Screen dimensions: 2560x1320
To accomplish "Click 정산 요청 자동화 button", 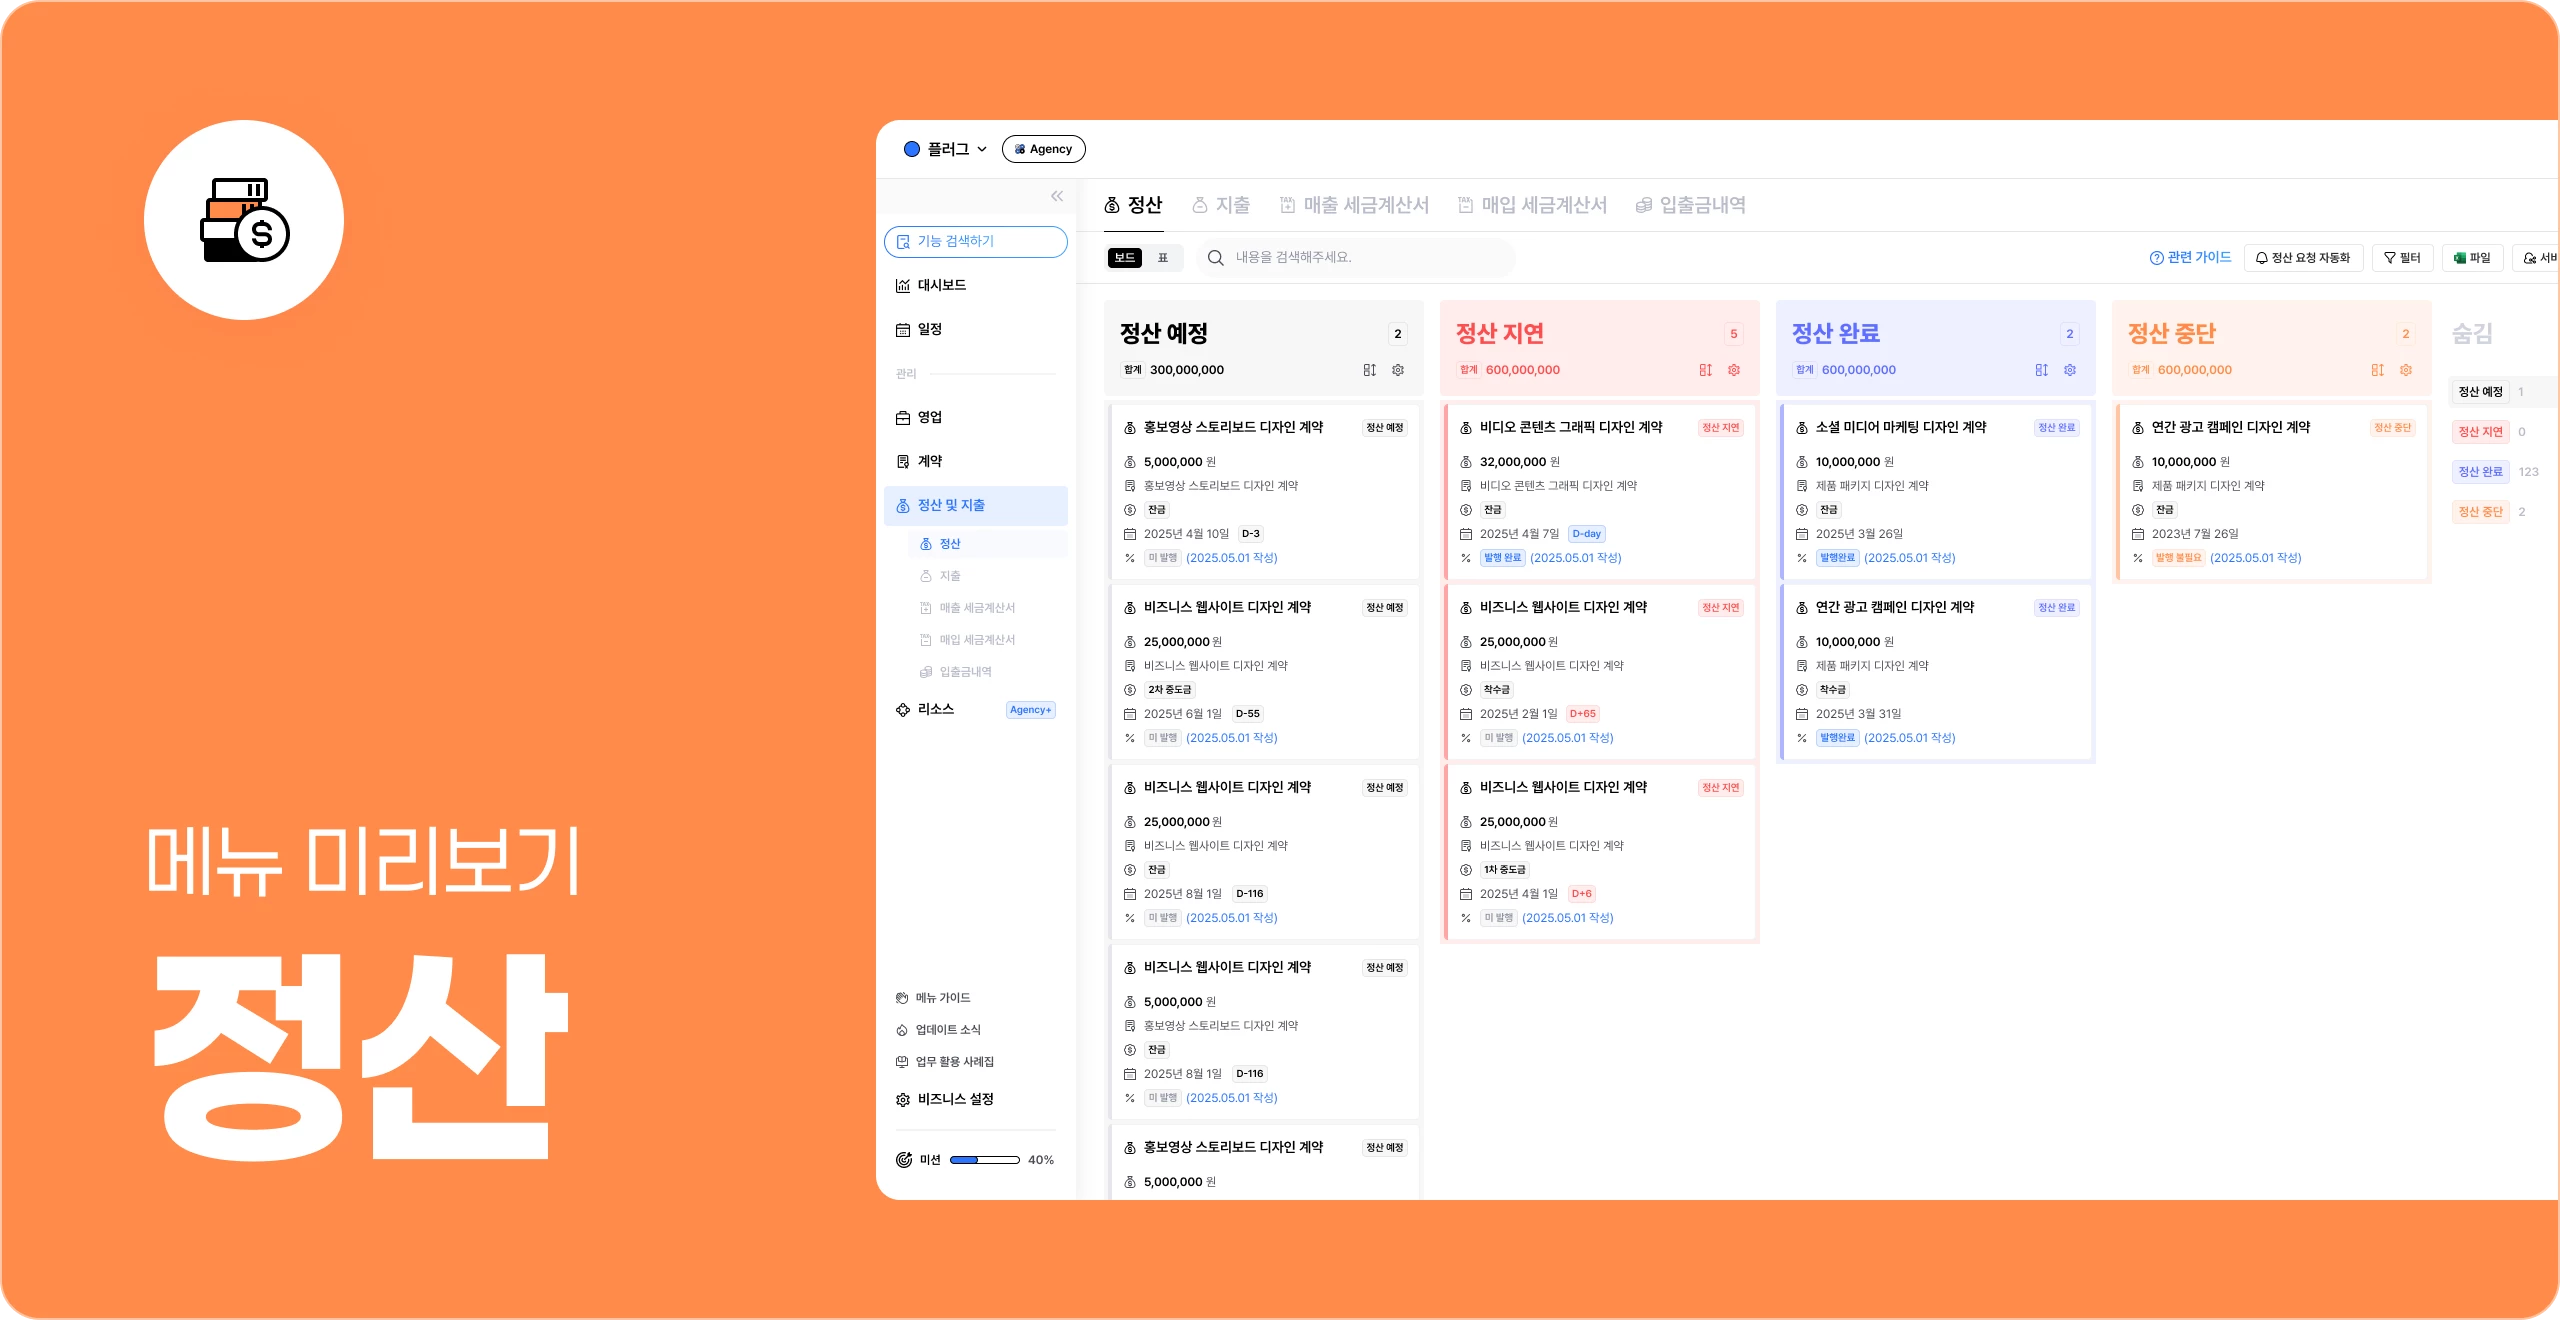I will [x=2303, y=258].
